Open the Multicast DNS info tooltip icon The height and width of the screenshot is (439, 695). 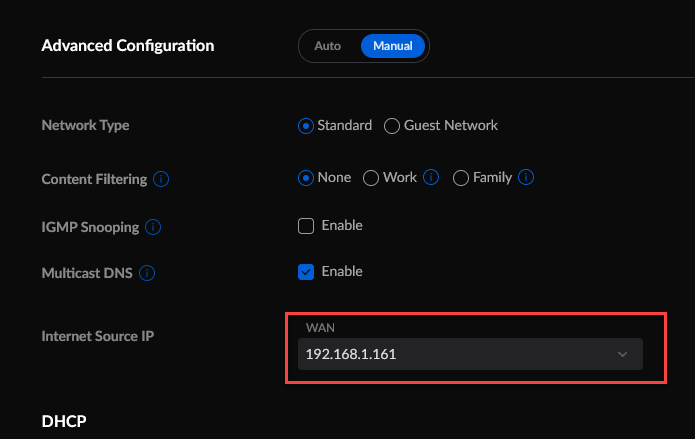[146, 273]
